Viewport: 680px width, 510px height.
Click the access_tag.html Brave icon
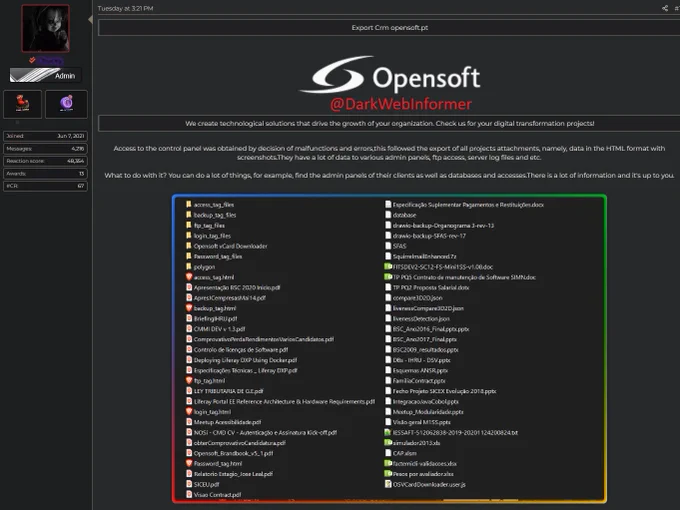coord(189,277)
